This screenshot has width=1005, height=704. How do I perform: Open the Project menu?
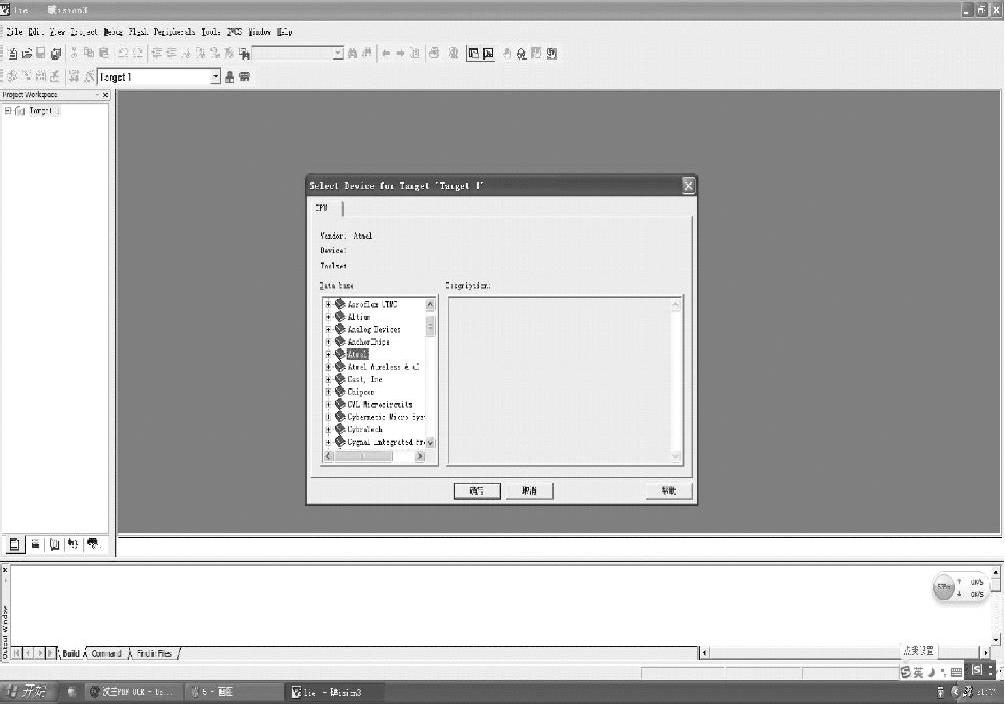(84, 31)
